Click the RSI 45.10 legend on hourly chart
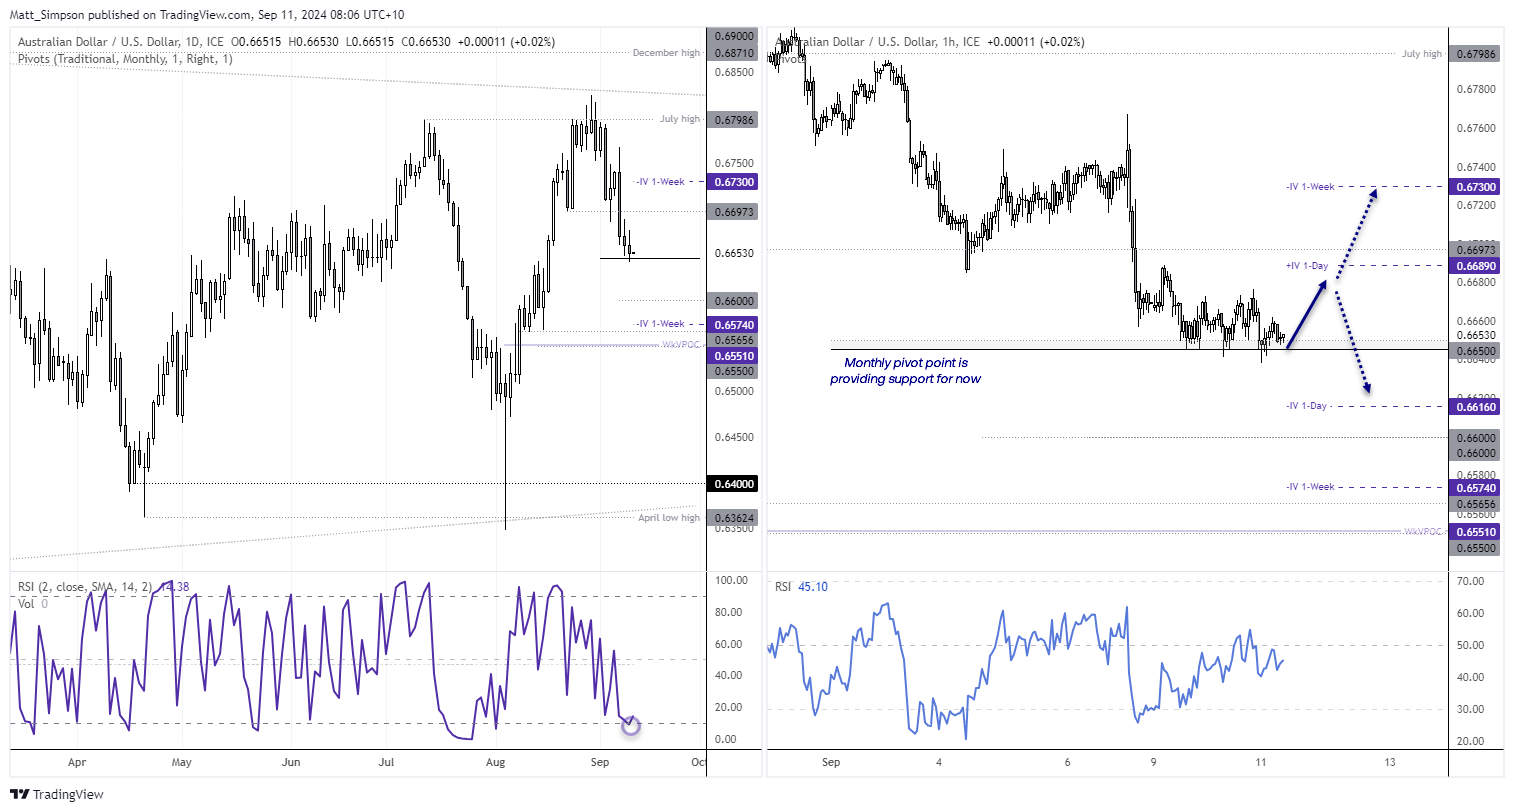This screenshot has height=812, width=1514. 801,587
